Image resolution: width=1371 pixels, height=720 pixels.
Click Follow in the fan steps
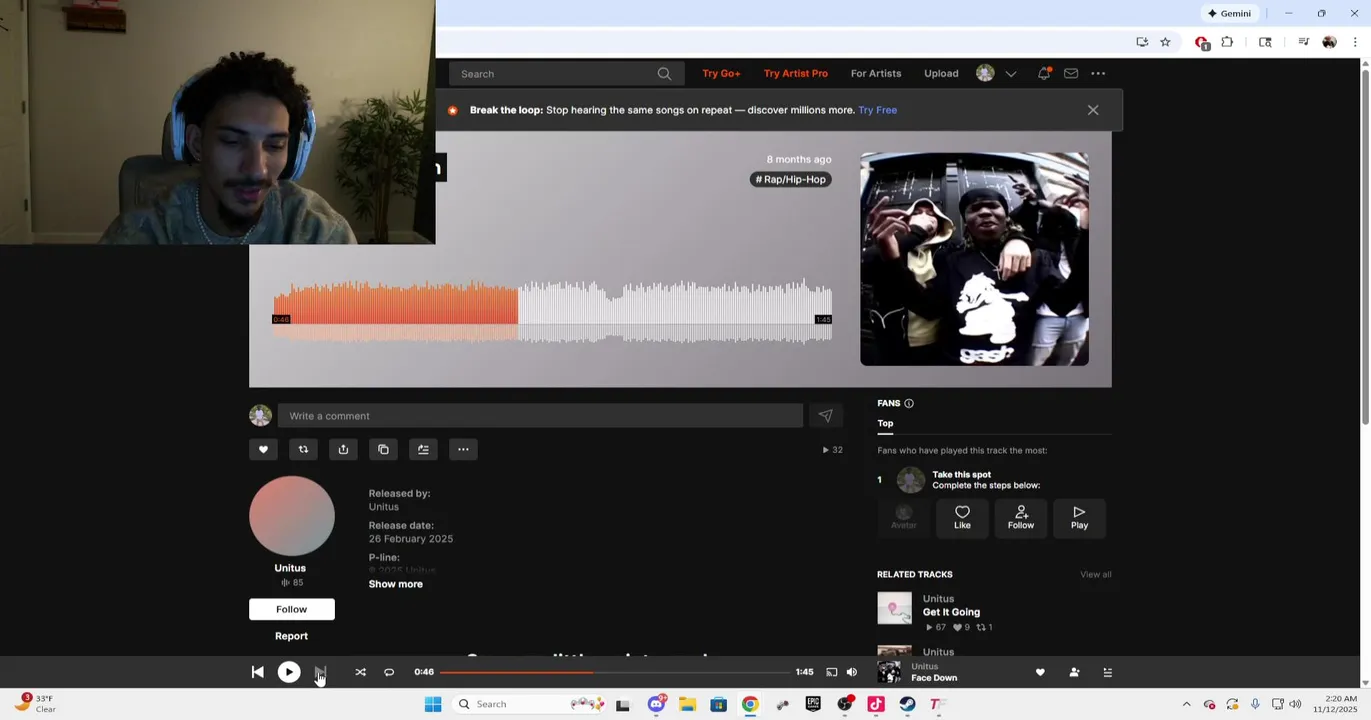[x=1021, y=518]
